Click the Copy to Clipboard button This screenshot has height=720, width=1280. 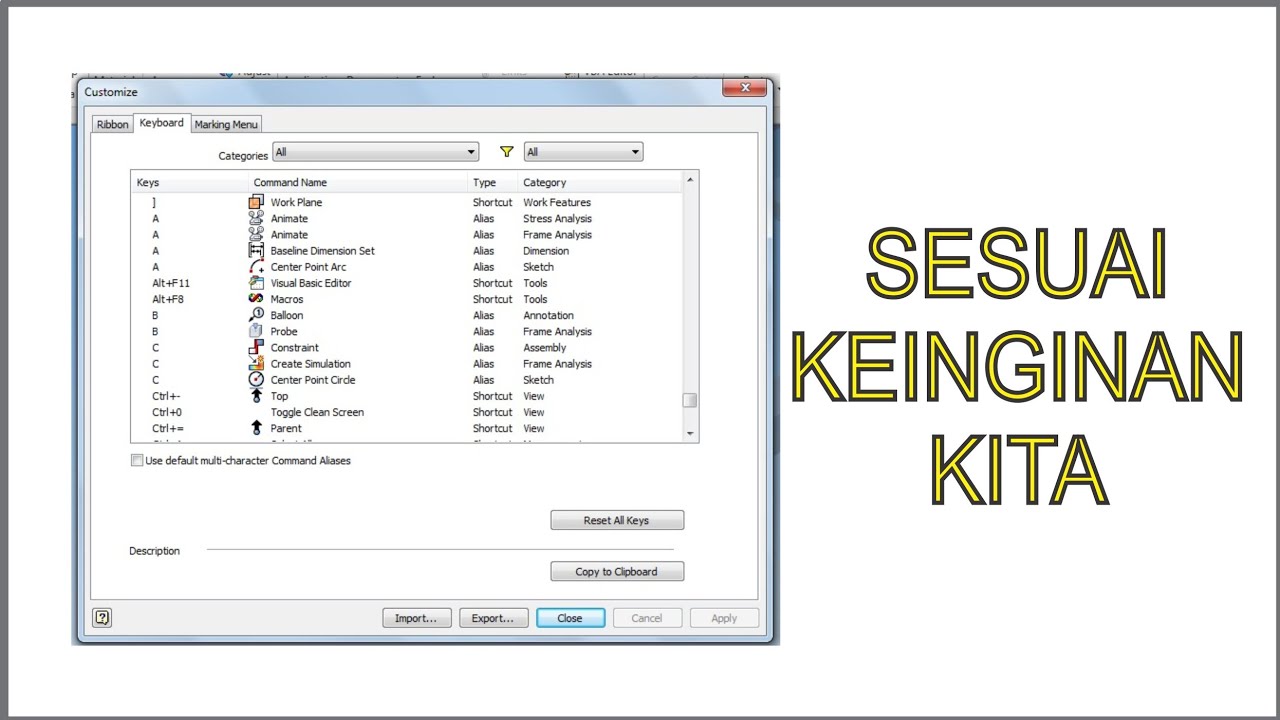click(617, 572)
